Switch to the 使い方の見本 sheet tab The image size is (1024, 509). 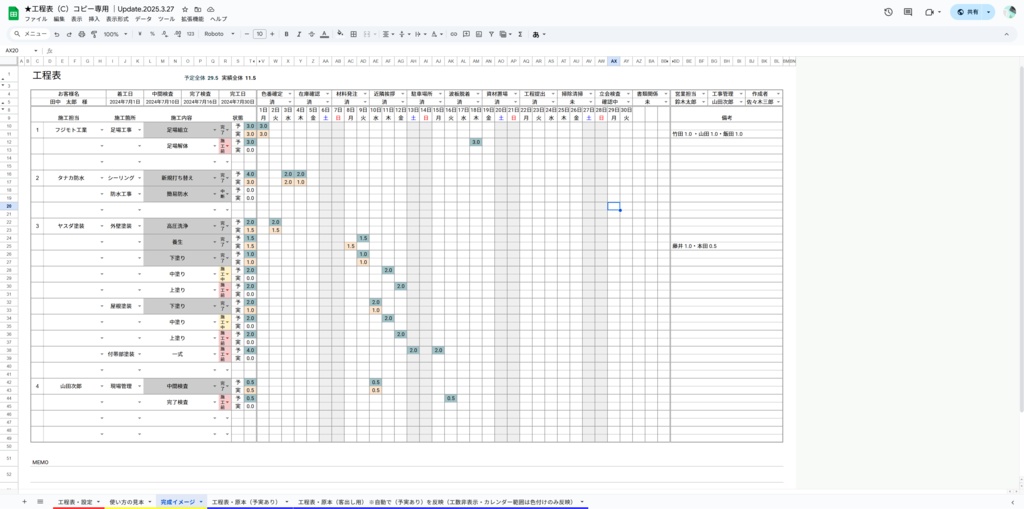(x=130, y=502)
